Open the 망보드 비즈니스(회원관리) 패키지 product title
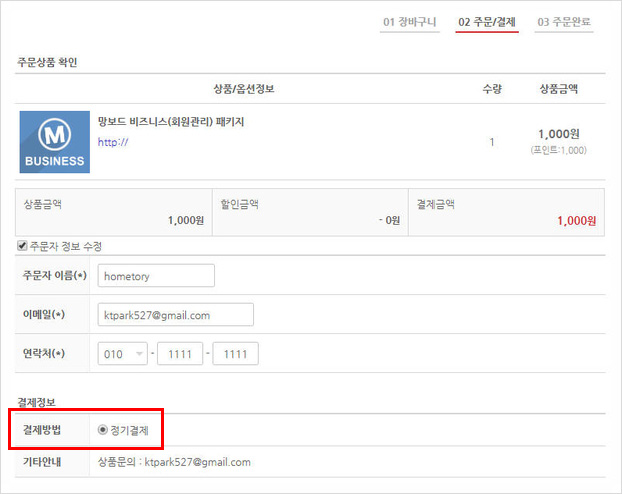 tap(171, 121)
